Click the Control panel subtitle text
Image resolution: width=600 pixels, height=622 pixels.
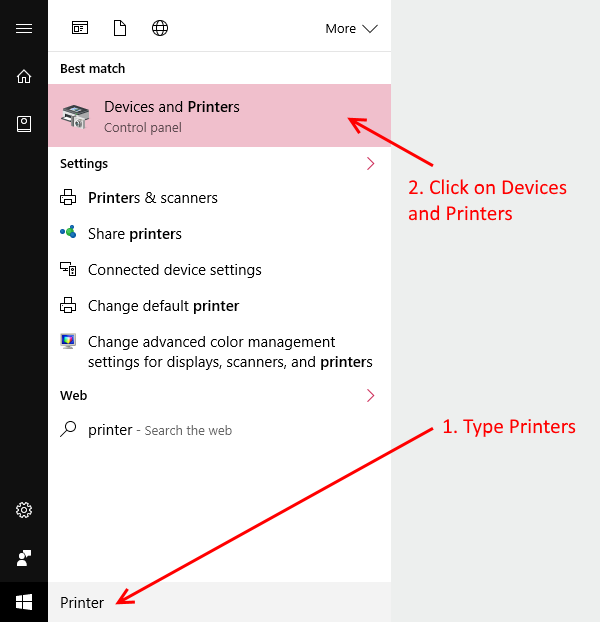(143, 128)
